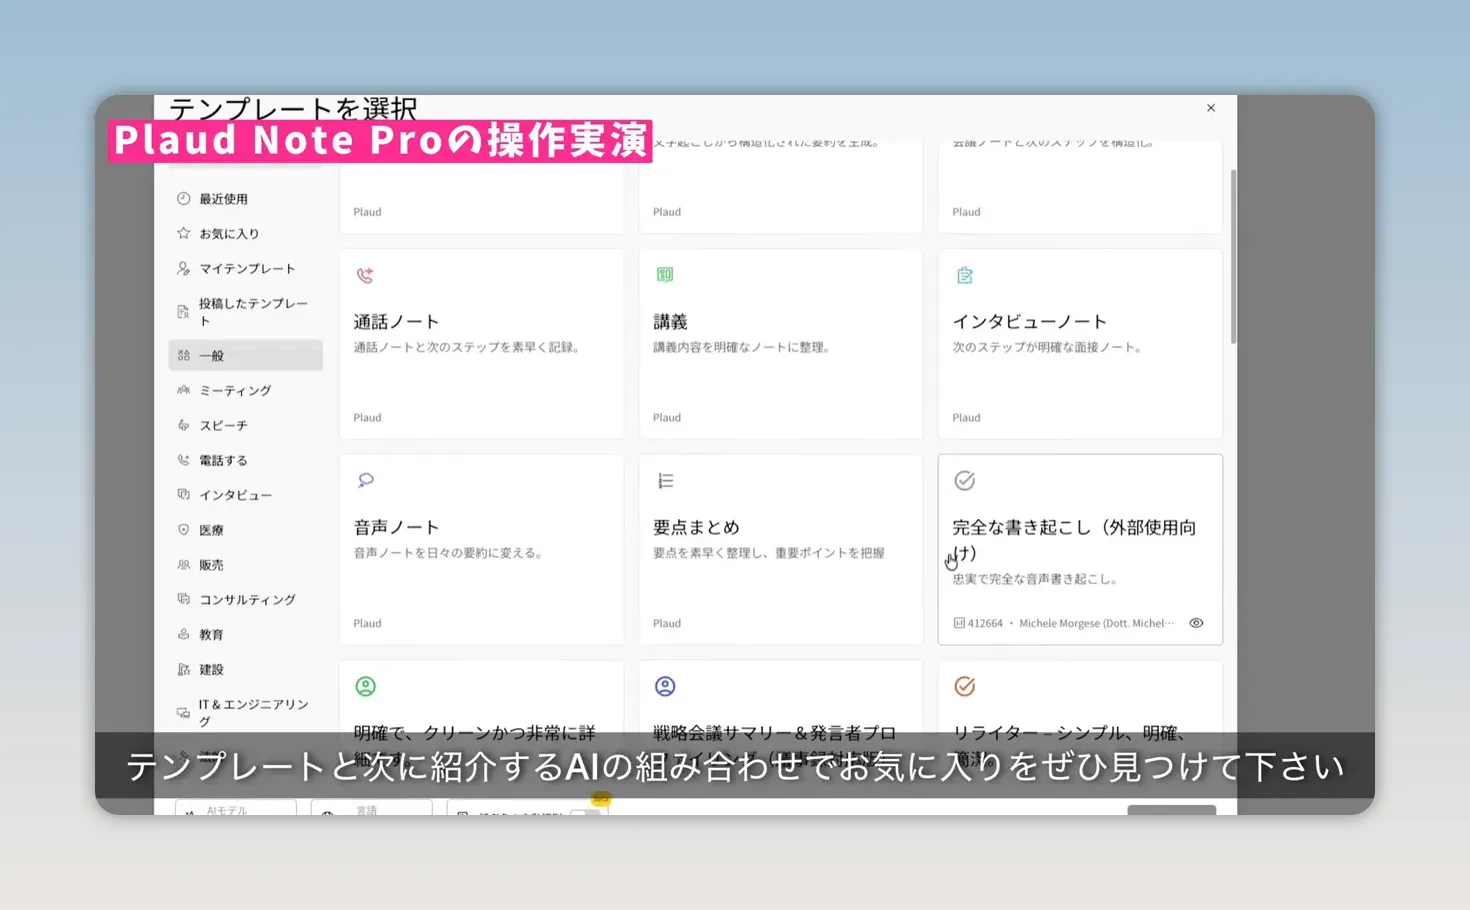Open the お気に入り category

click(245, 233)
